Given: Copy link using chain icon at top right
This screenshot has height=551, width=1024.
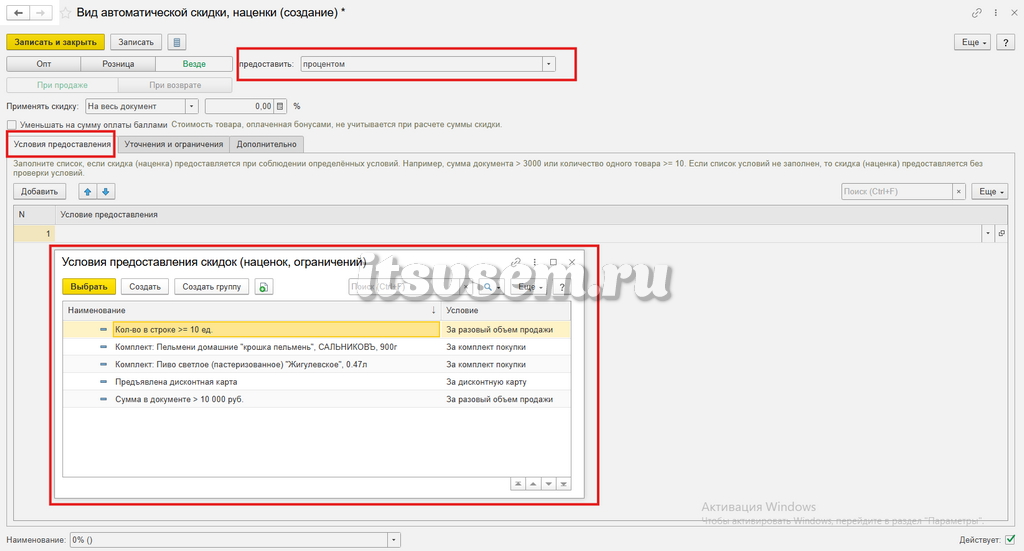Looking at the screenshot, I should coord(976,12).
